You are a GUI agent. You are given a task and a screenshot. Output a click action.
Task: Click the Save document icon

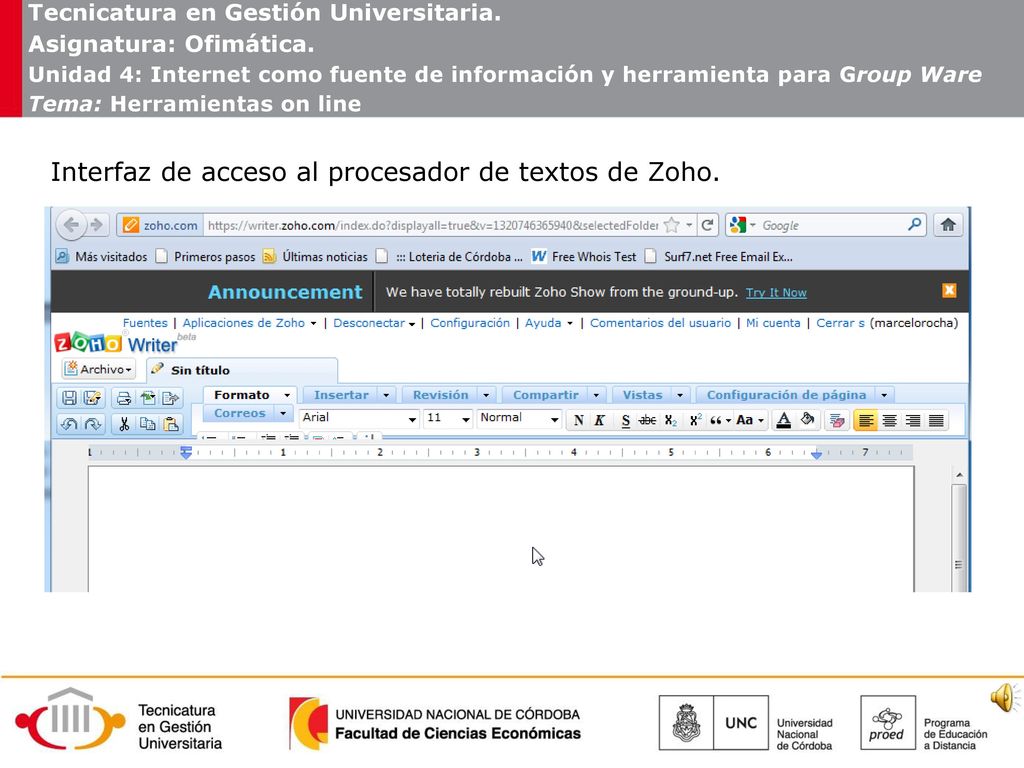coord(69,398)
